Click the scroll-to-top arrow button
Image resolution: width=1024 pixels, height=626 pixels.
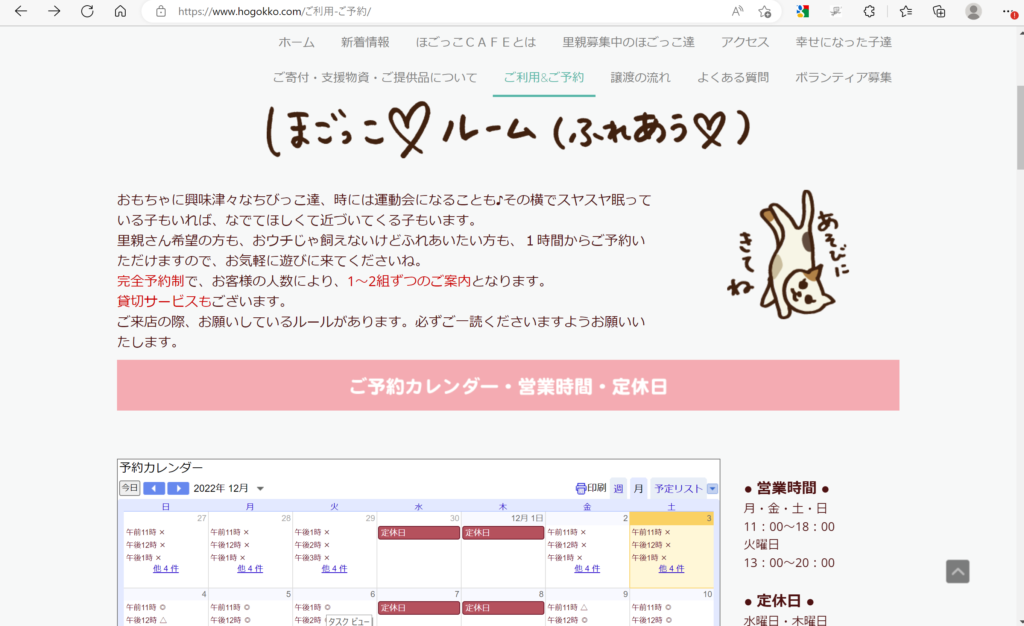click(957, 571)
